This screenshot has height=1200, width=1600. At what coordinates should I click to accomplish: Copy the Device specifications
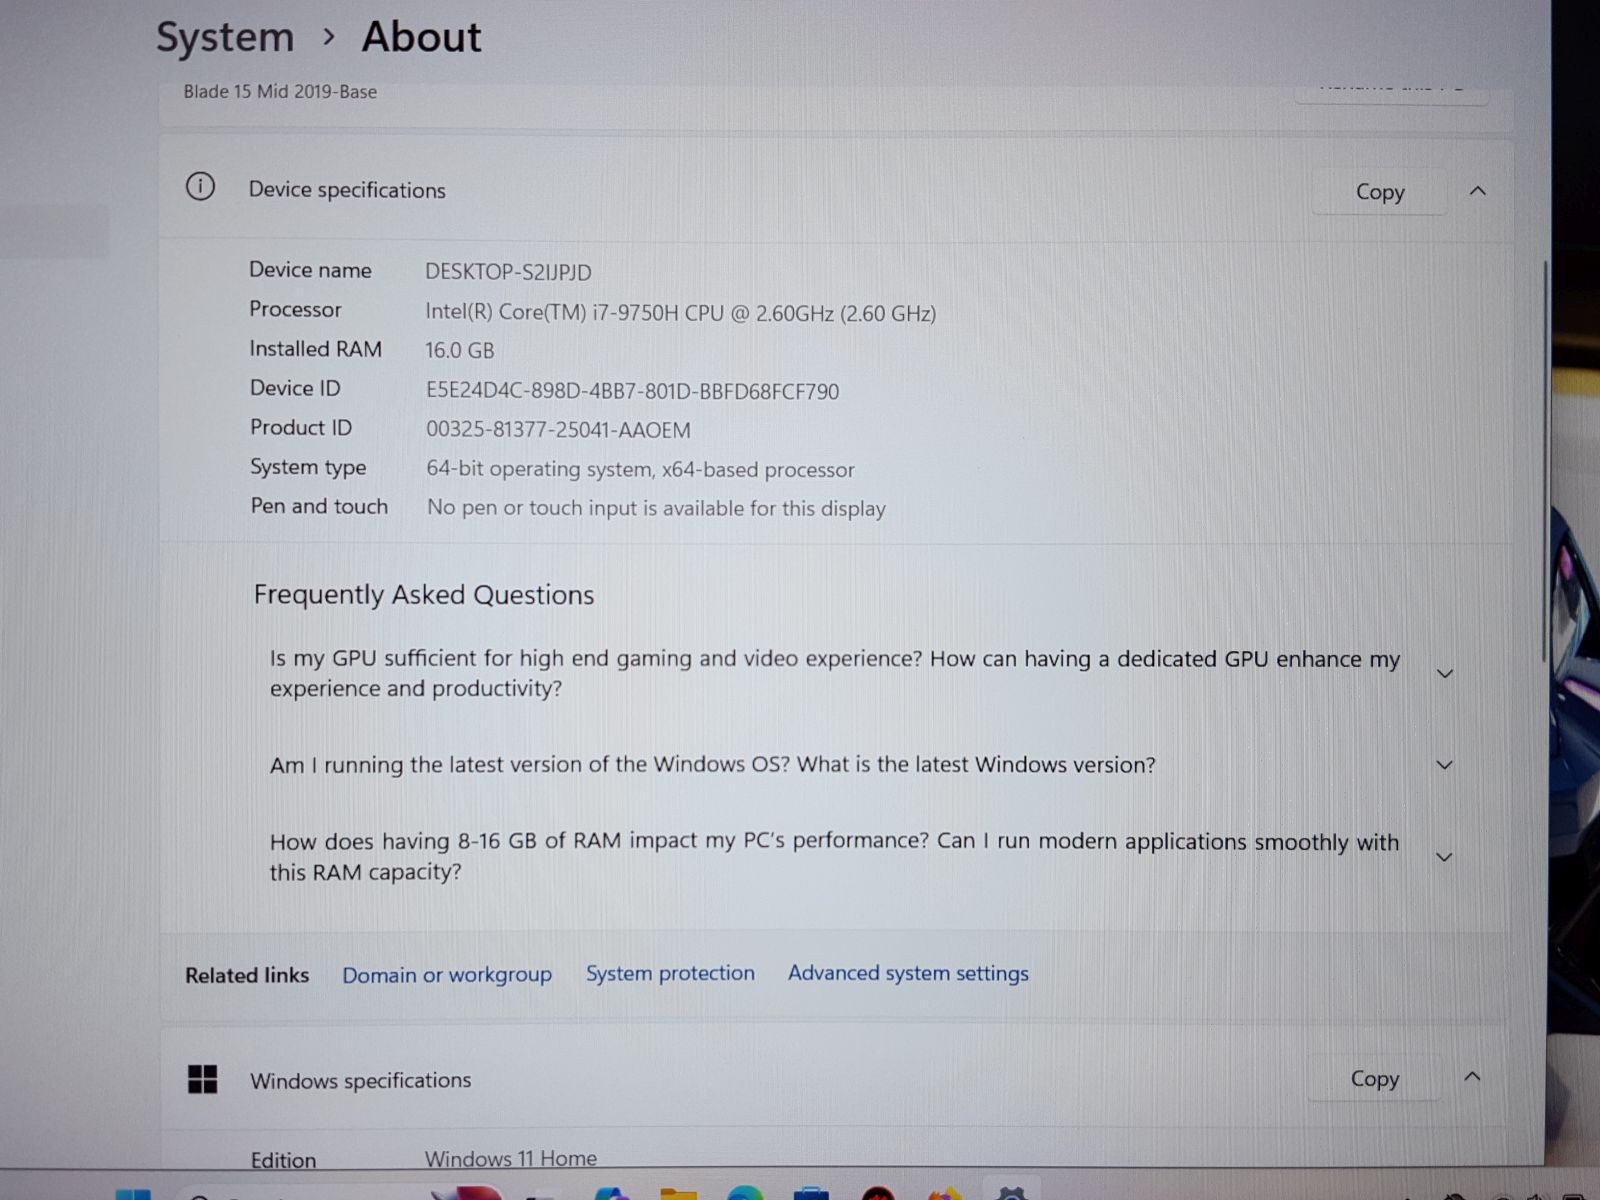[x=1380, y=192]
